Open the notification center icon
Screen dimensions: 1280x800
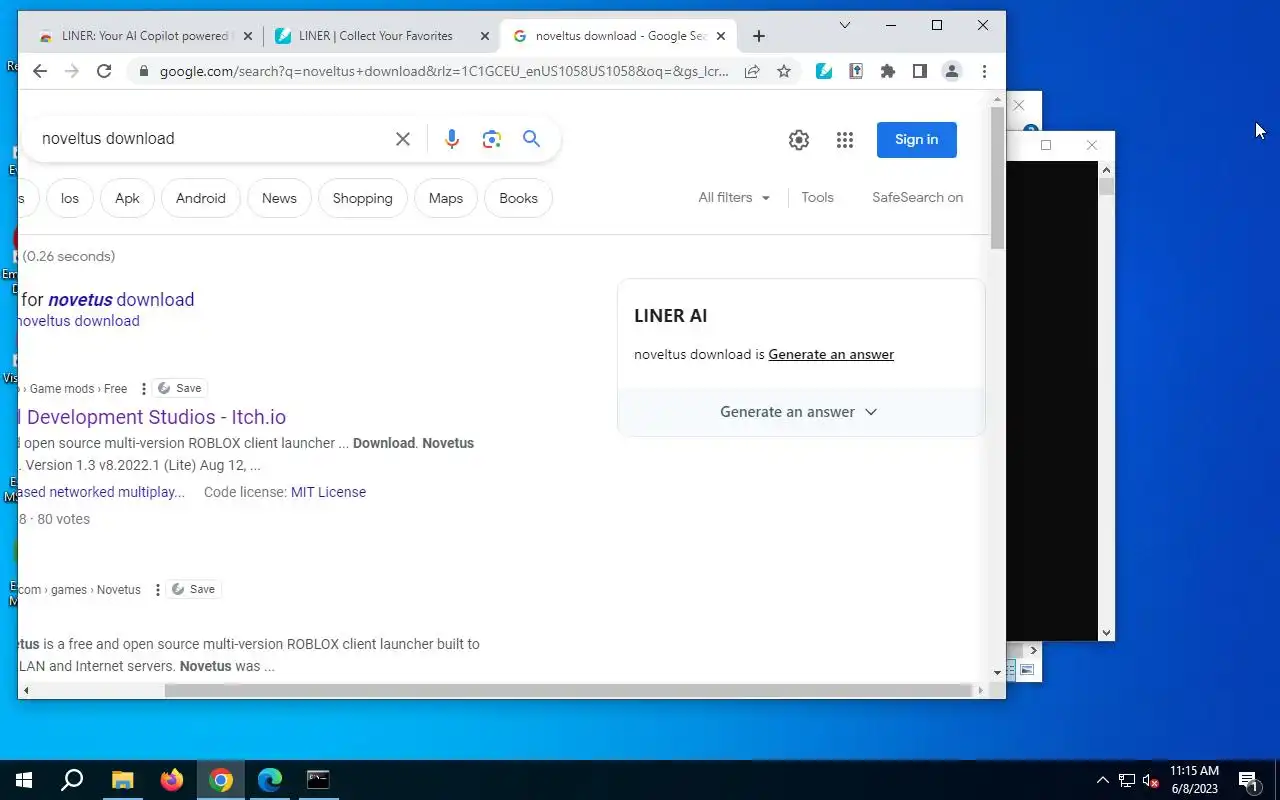[1248, 781]
